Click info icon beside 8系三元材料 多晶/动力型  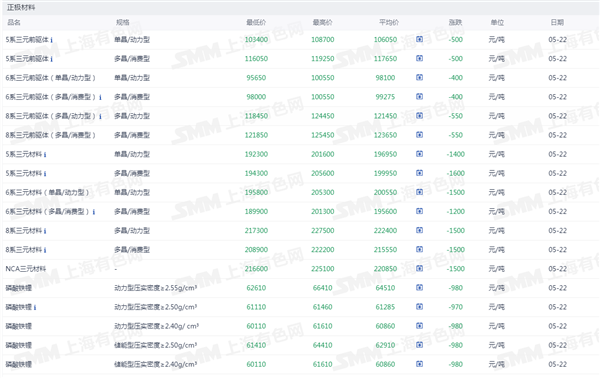click(45, 231)
